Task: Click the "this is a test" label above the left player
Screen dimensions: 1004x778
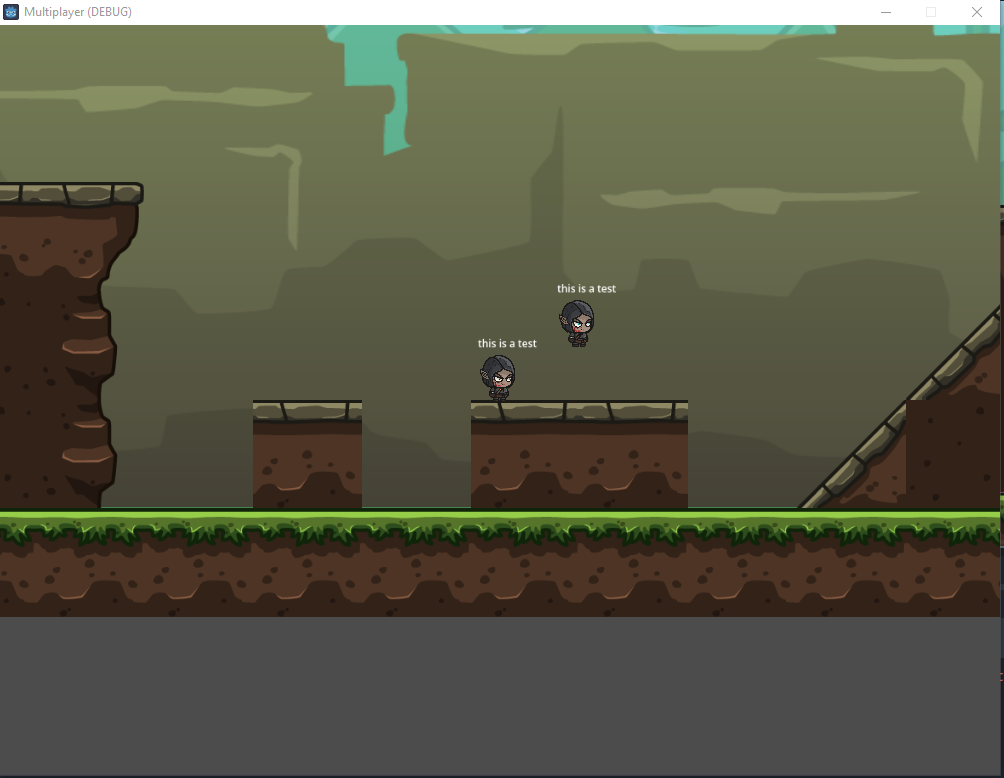Action: pos(507,343)
